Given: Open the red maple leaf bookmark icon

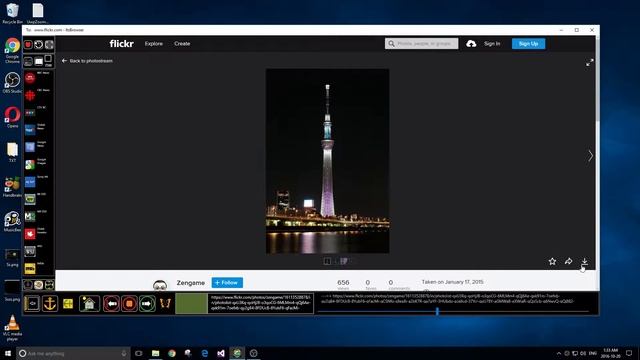Looking at the screenshot, I should point(30,234).
